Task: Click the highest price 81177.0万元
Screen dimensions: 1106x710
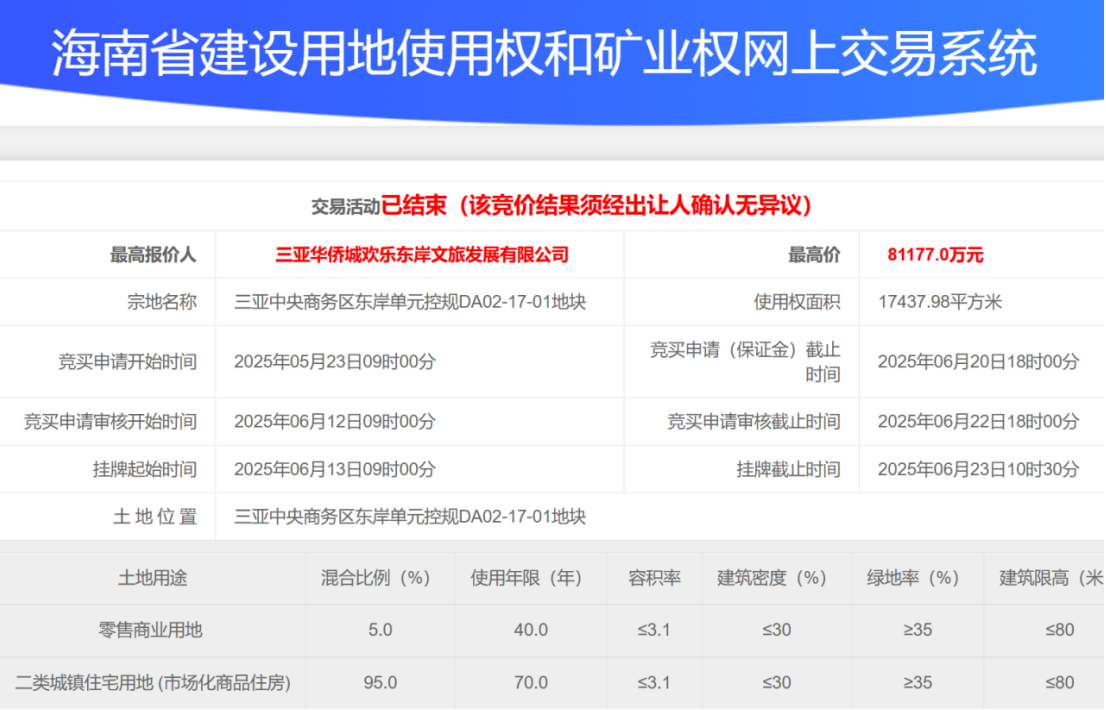Action: 935,255
